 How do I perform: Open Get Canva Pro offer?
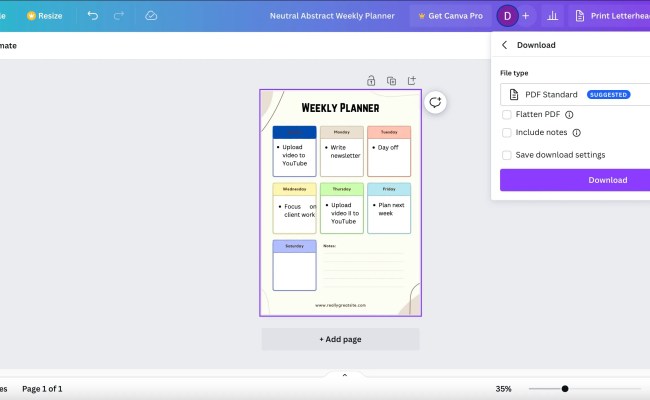[x=451, y=16]
